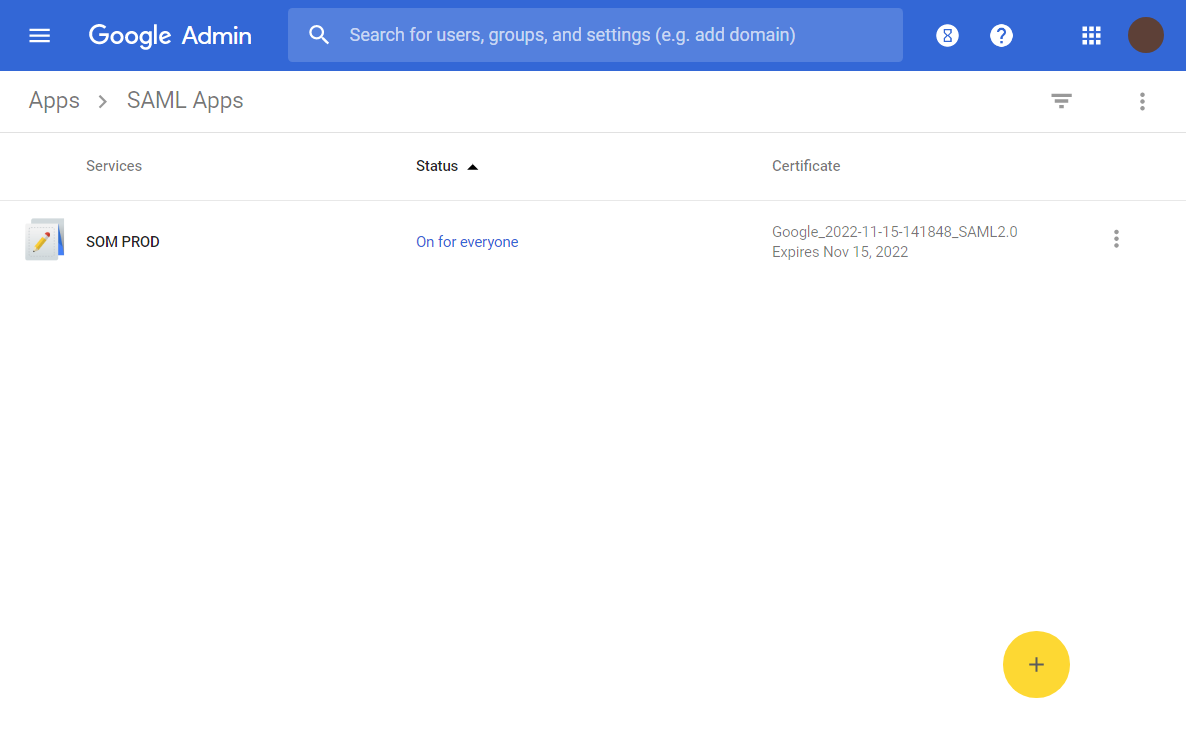Viewport: 1187px width, 736px height.
Task: Open the filter icon in header
Action: [x=1061, y=101]
